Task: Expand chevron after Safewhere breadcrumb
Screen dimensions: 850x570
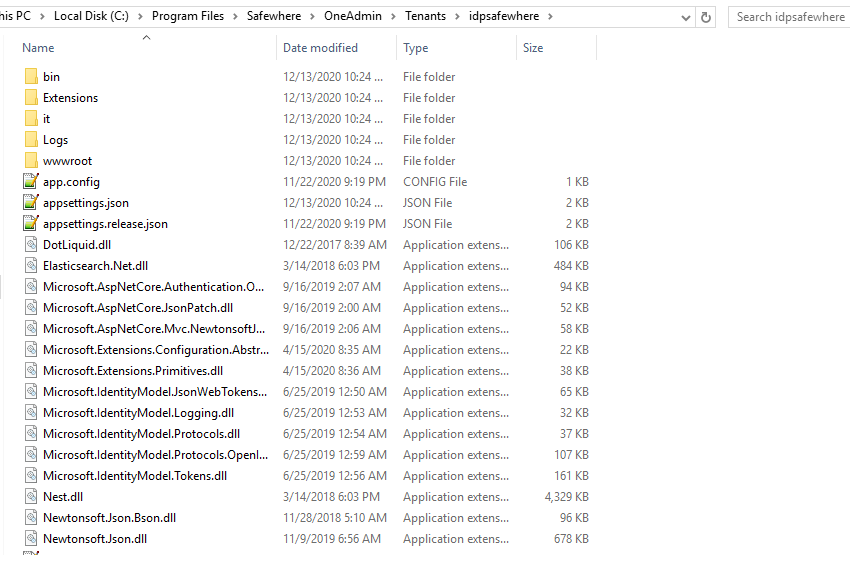Action: (x=312, y=17)
